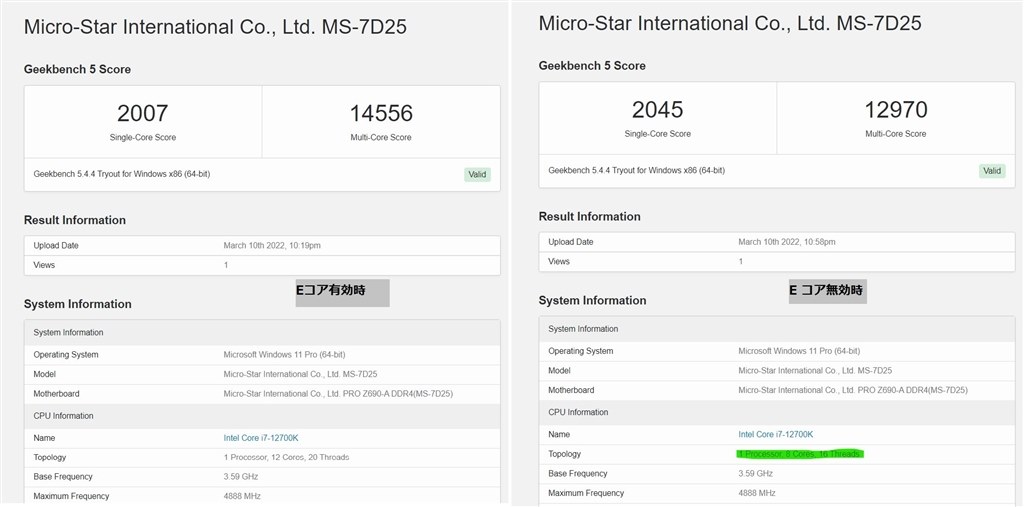The image size is (1024, 507).
Task: Click left Geekbench 5 Score heading
Action: pyautogui.click(x=77, y=69)
